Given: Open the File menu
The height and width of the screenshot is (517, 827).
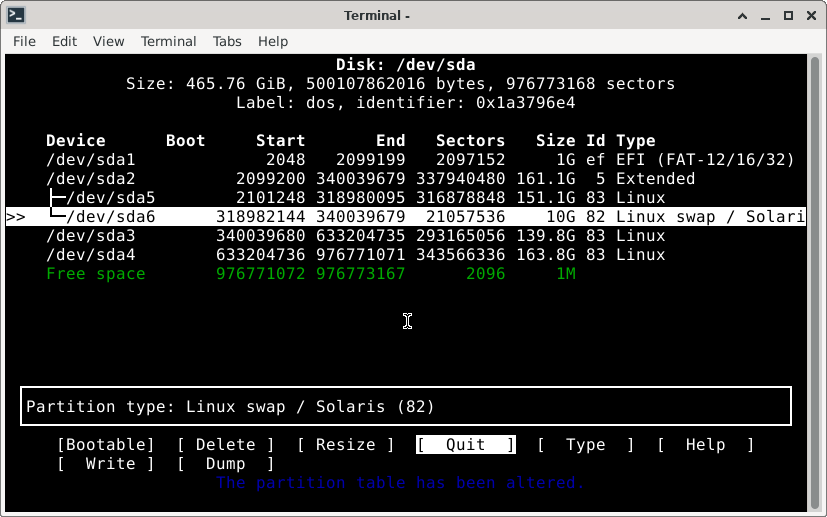Looking at the screenshot, I should click(x=24, y=41).
